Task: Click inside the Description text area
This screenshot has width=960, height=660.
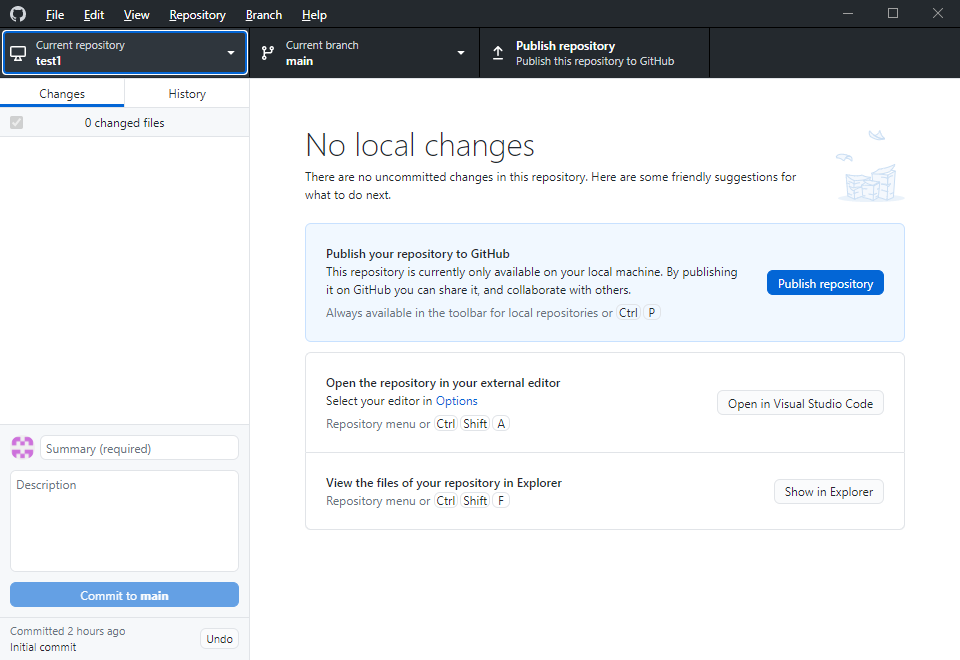Action: pos(124,520)
